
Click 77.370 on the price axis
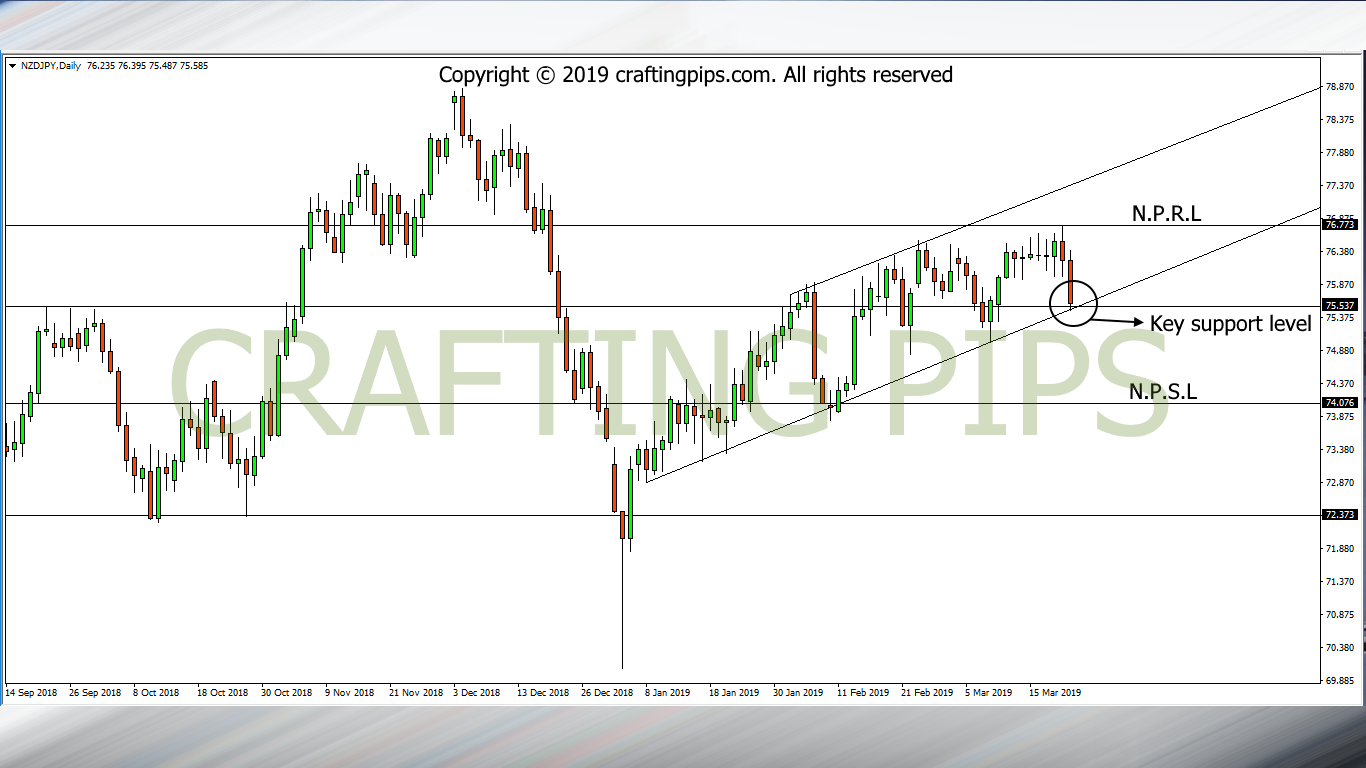point(1340,186)
